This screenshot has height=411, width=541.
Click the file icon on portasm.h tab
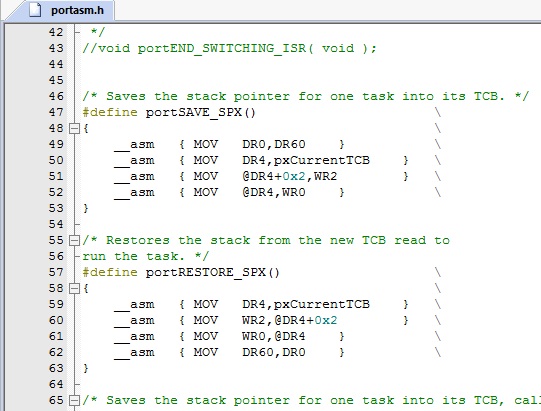click(35, 10)
